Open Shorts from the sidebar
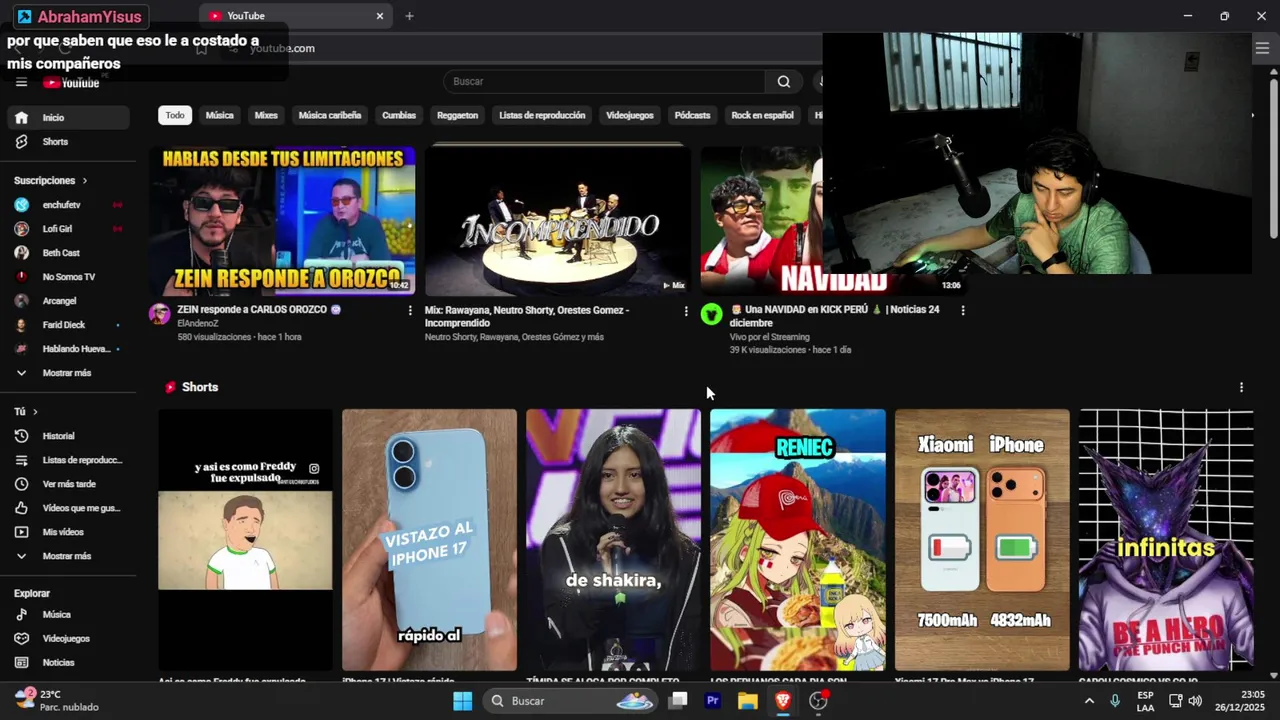 coord(69,142)
